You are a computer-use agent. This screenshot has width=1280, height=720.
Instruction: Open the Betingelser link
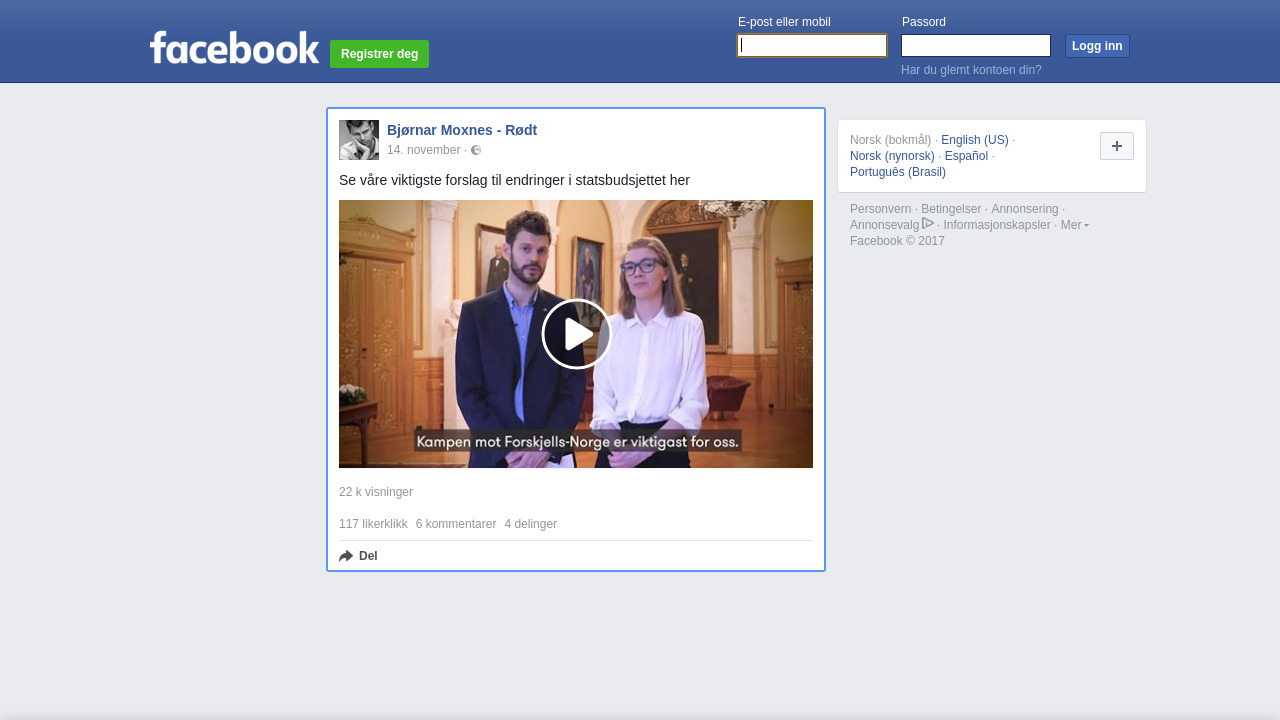coord(951,209)
